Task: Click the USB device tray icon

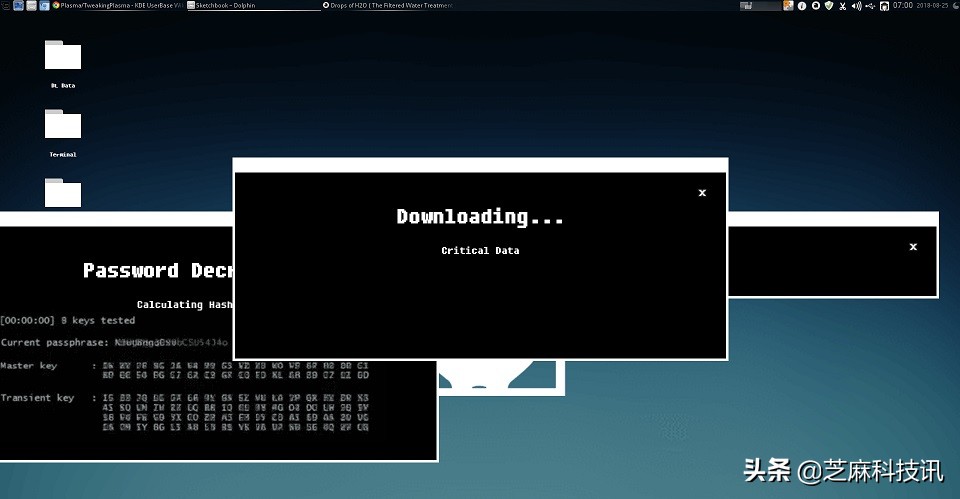Action: 870,5
